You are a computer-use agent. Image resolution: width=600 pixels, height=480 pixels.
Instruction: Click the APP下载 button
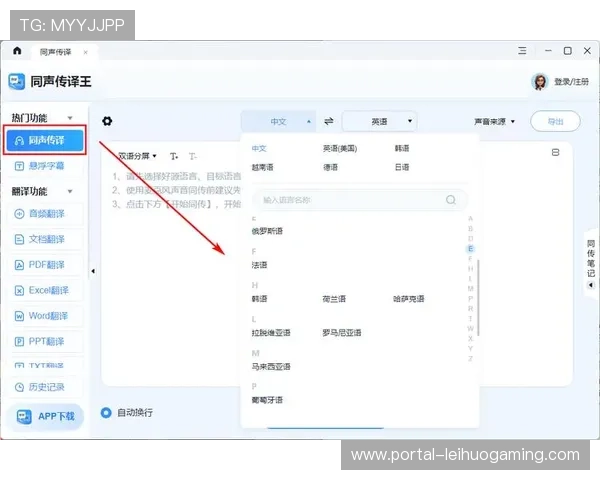coord(45,416)
